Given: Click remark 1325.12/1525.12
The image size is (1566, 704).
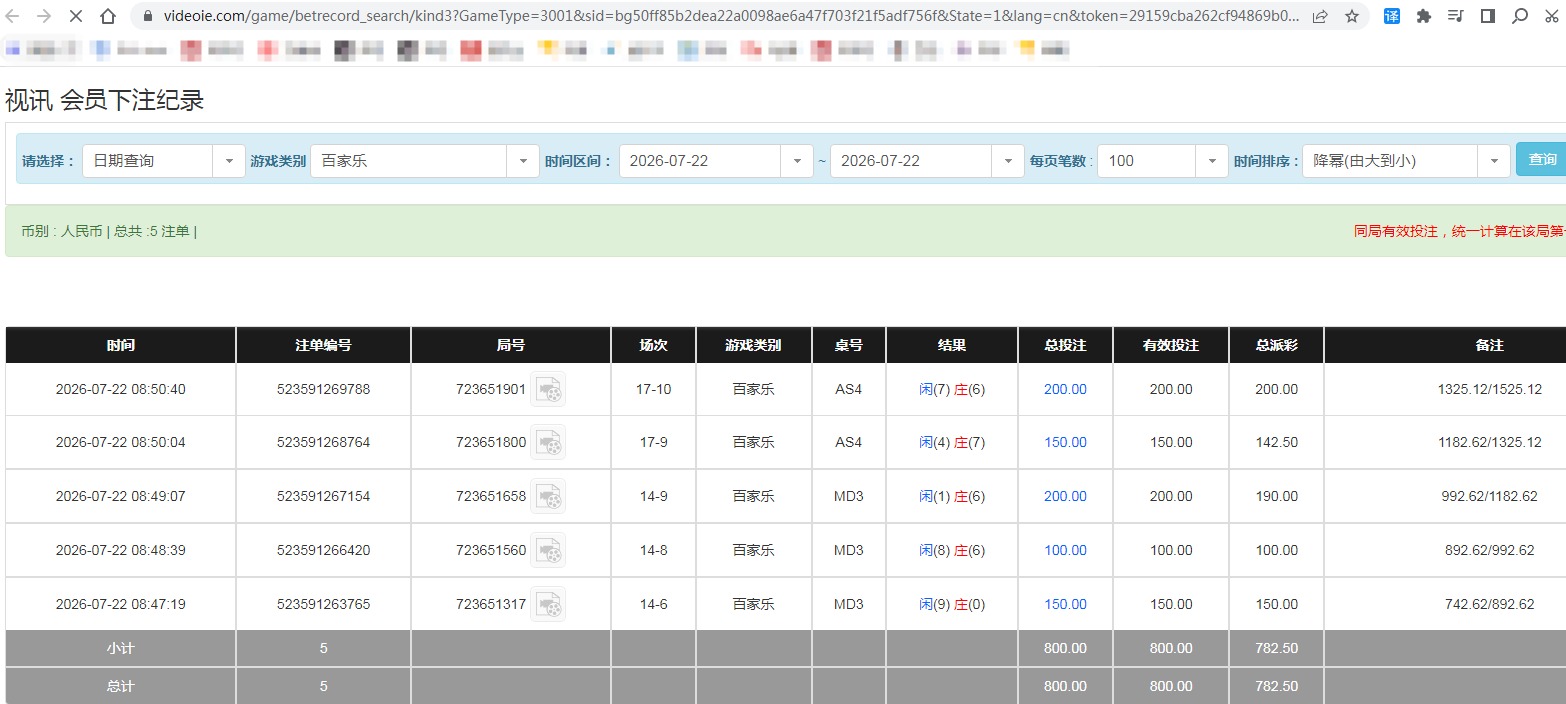Looking at the screenshot, I should (x=1490, y=389).
